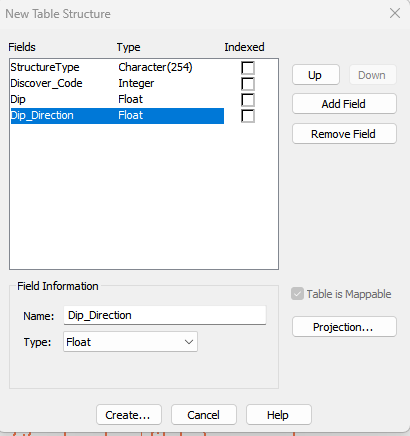
Task: Click into the field Name input
Action: (x=165, y=315)
